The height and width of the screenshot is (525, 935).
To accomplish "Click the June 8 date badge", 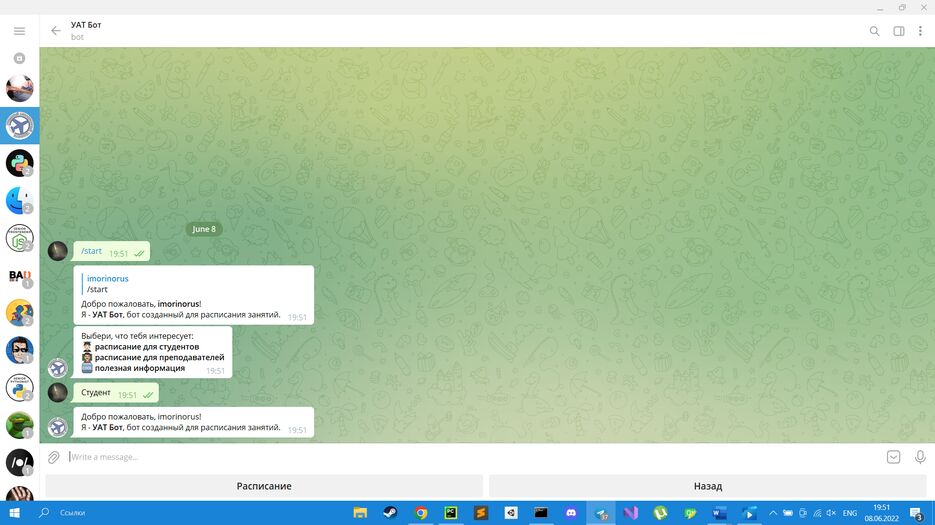I will pos(204,229).
